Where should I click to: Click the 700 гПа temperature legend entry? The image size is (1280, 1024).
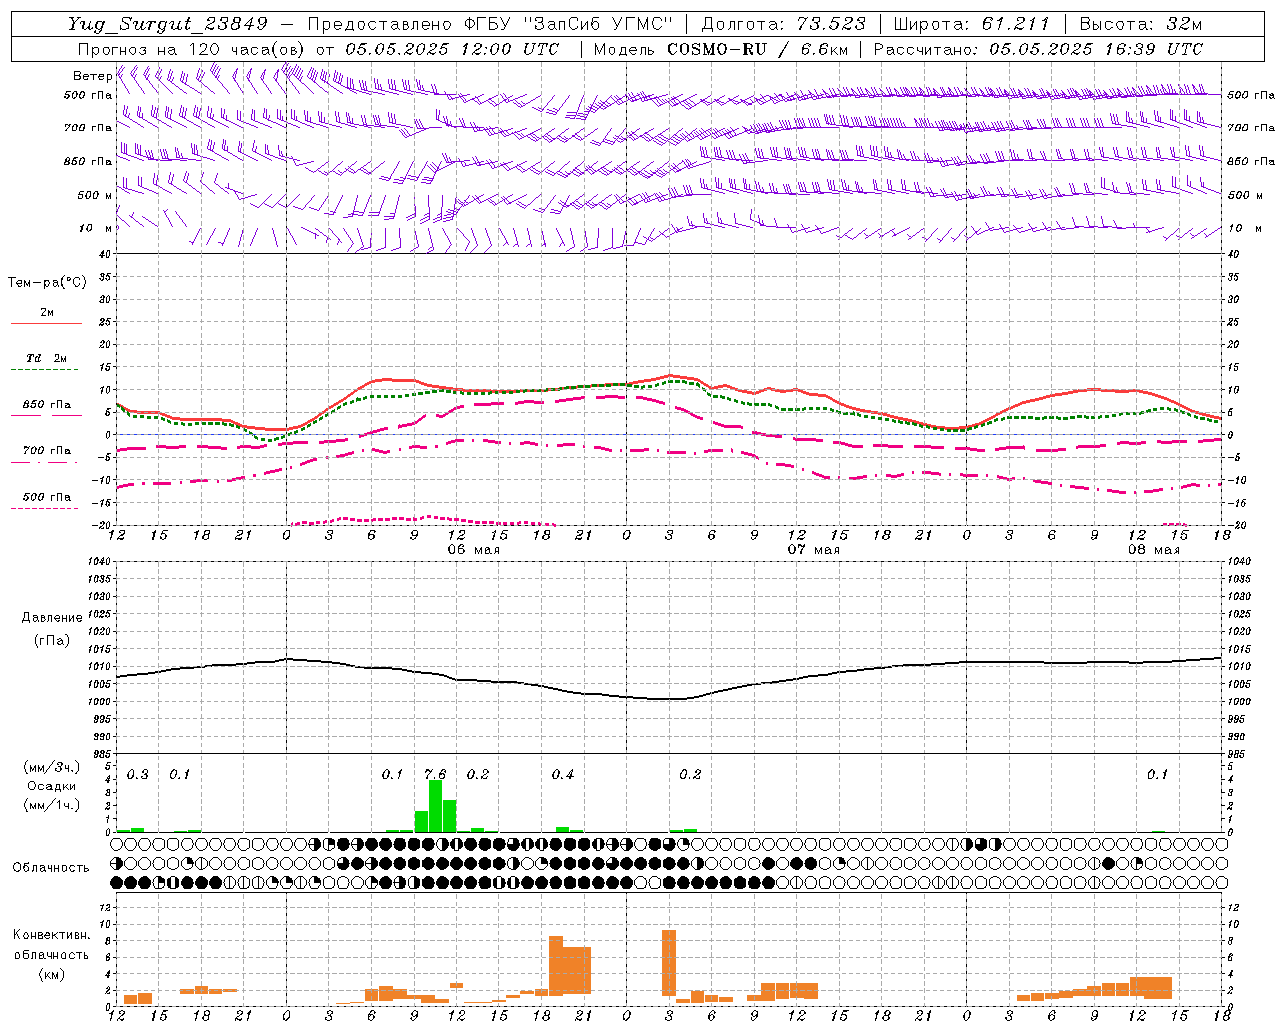pos(47,451)
